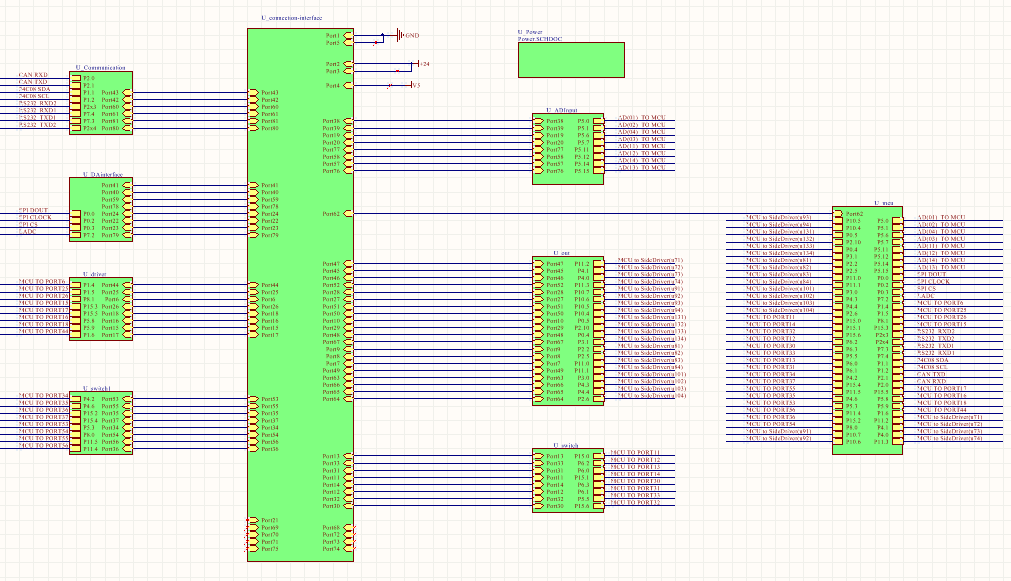Click CAN TXD net label right of U_mcu
The image size is (1011, 581).
click(x=931, y=374)
